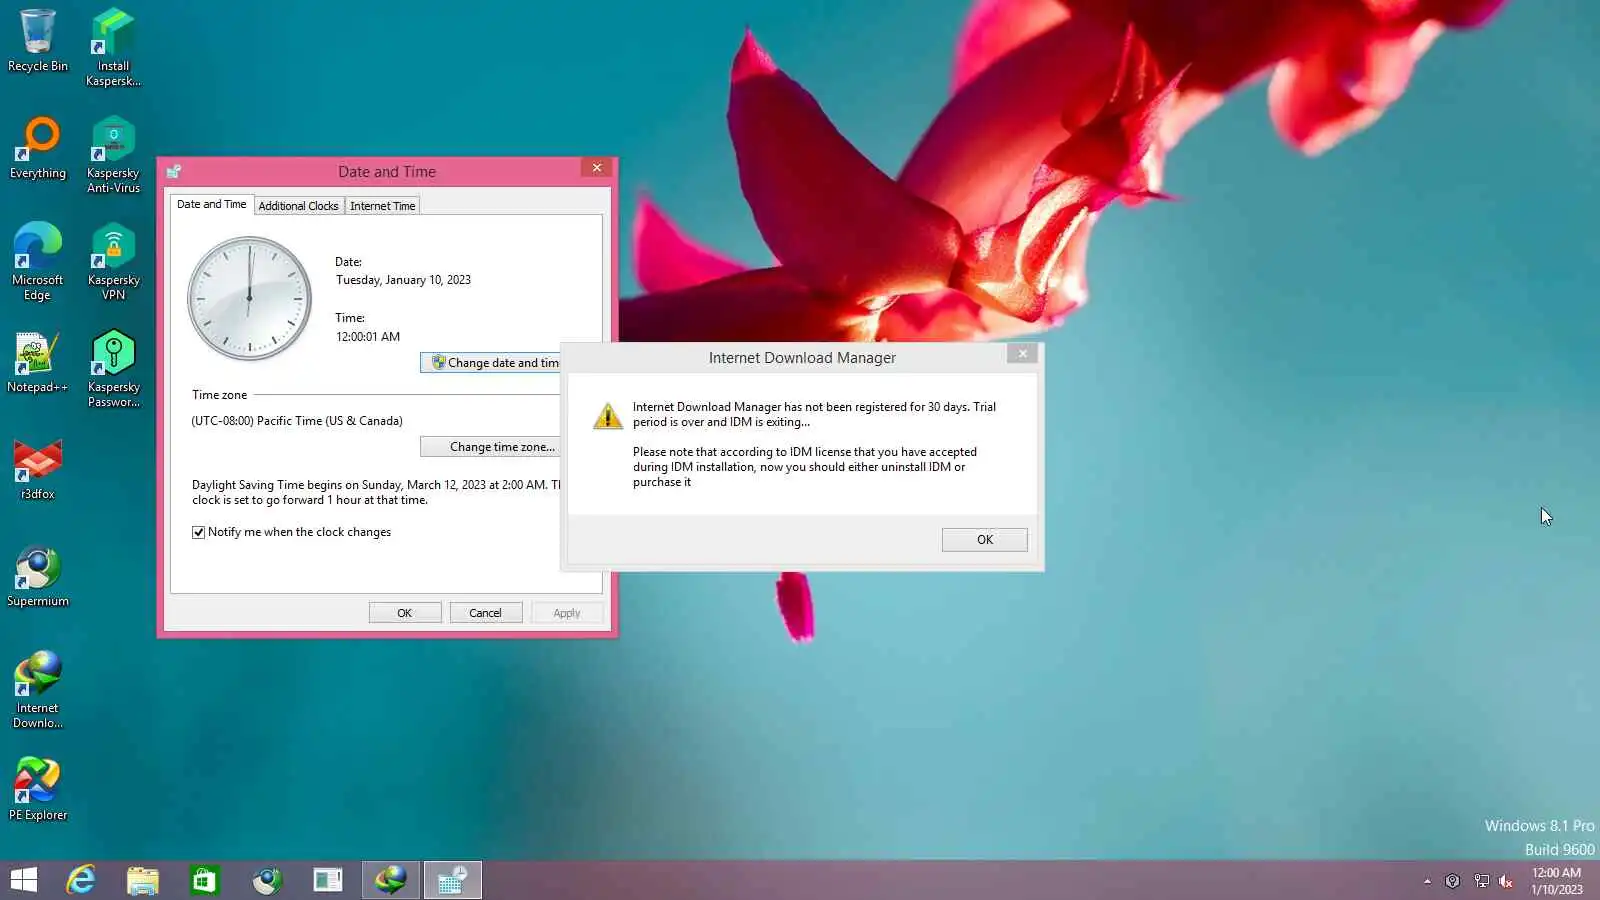The height and width of the screenshot is (900, 1600).
Task: Click the news reader taskbar icon
Action: pos(328,880)
